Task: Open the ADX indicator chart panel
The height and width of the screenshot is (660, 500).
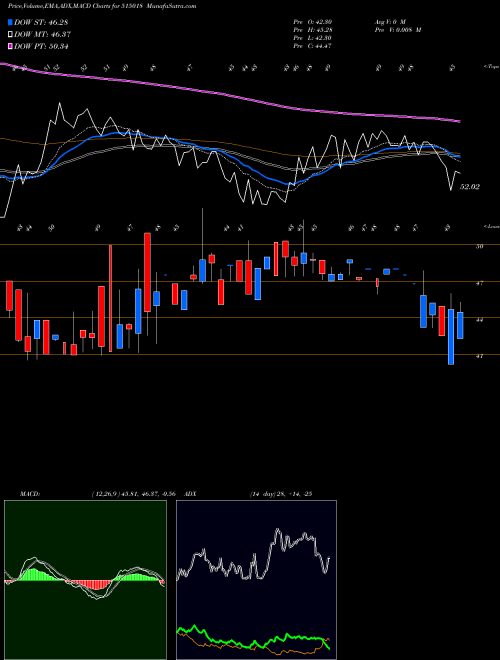Action: [x=256, y=580]
